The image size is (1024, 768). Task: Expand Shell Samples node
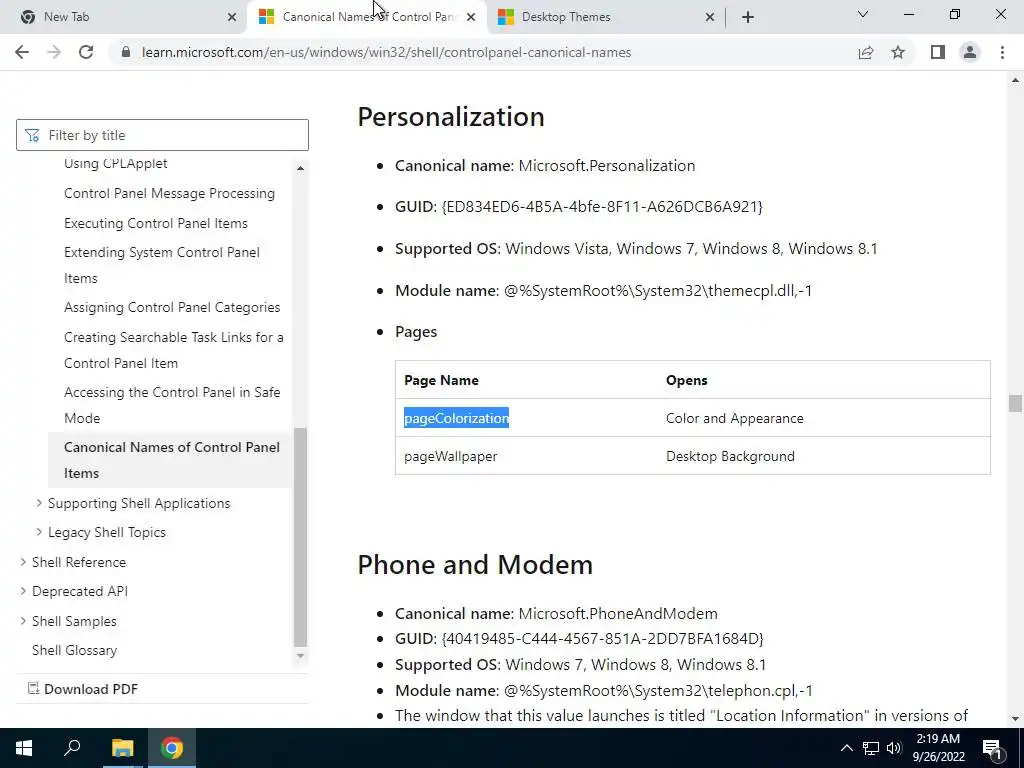(x=23, y=621)
